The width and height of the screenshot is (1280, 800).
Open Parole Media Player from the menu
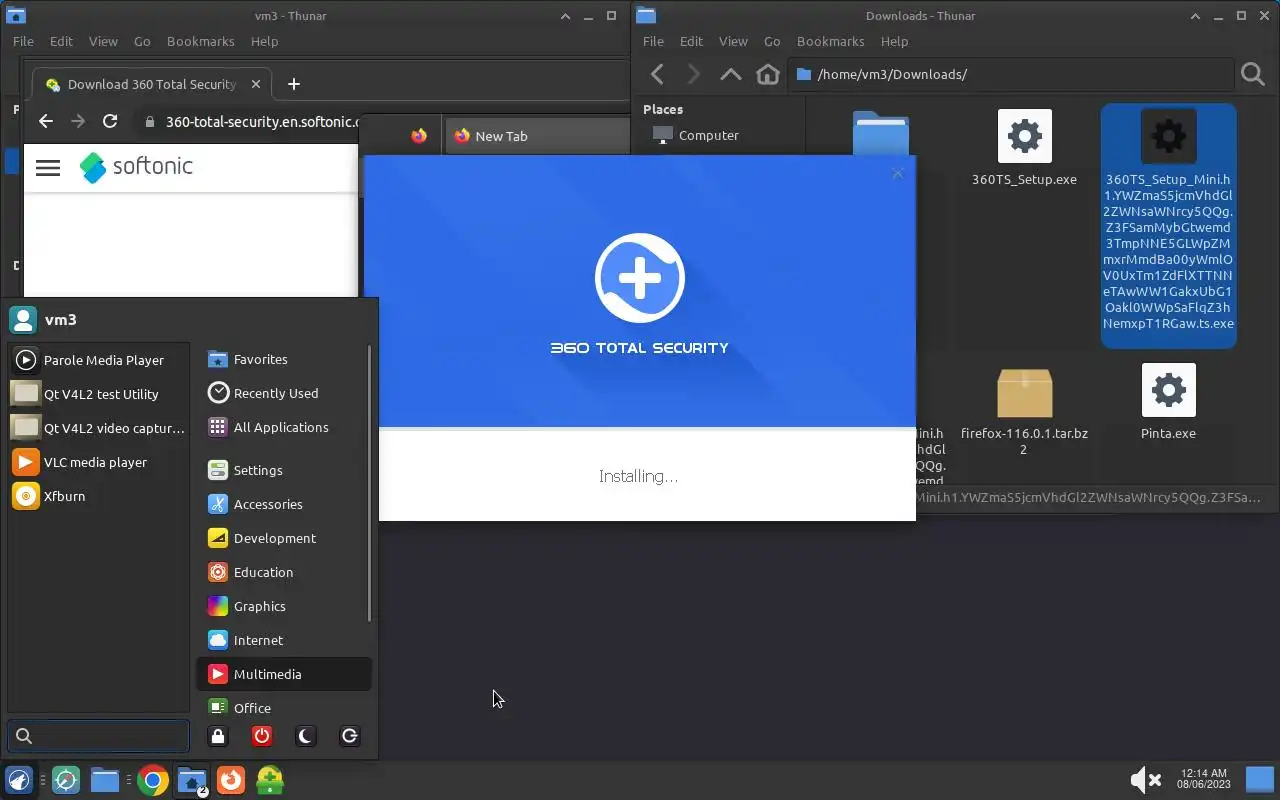98,360
